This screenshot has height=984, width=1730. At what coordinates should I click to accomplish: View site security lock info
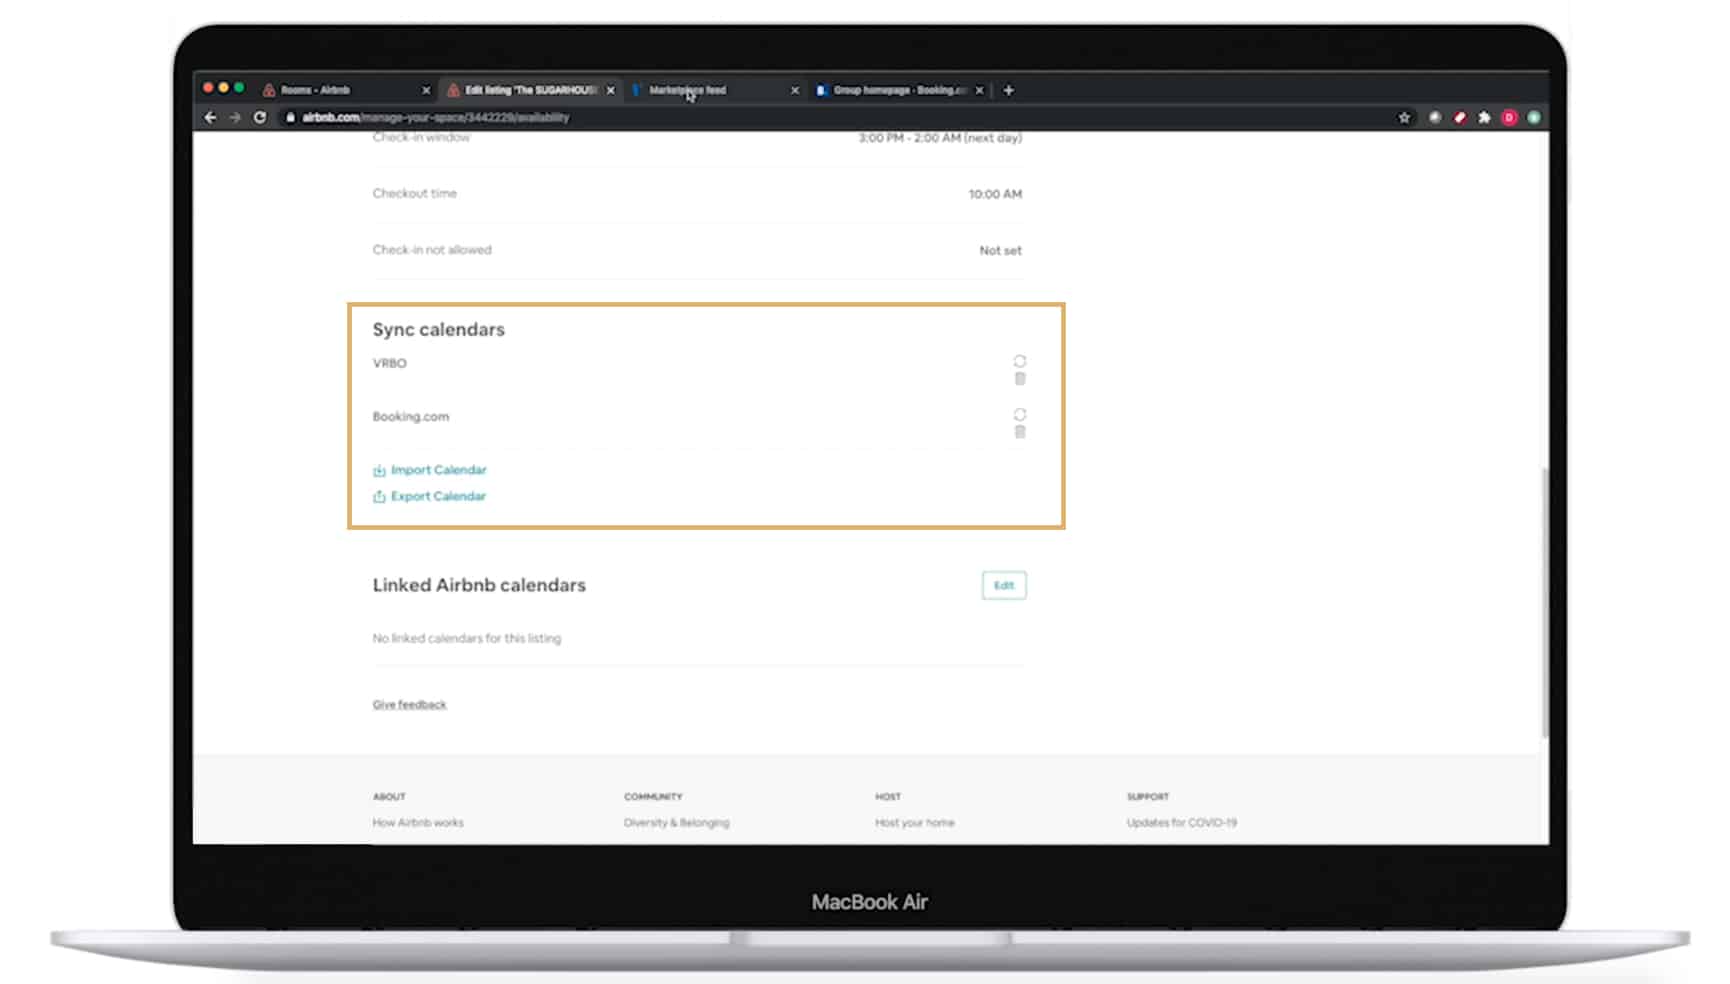(290, 117)
